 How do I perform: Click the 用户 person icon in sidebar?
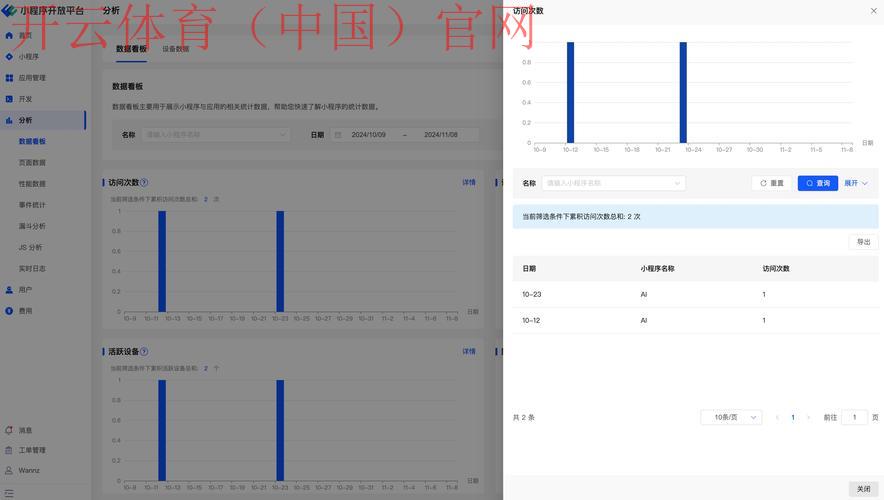point(9,290)
